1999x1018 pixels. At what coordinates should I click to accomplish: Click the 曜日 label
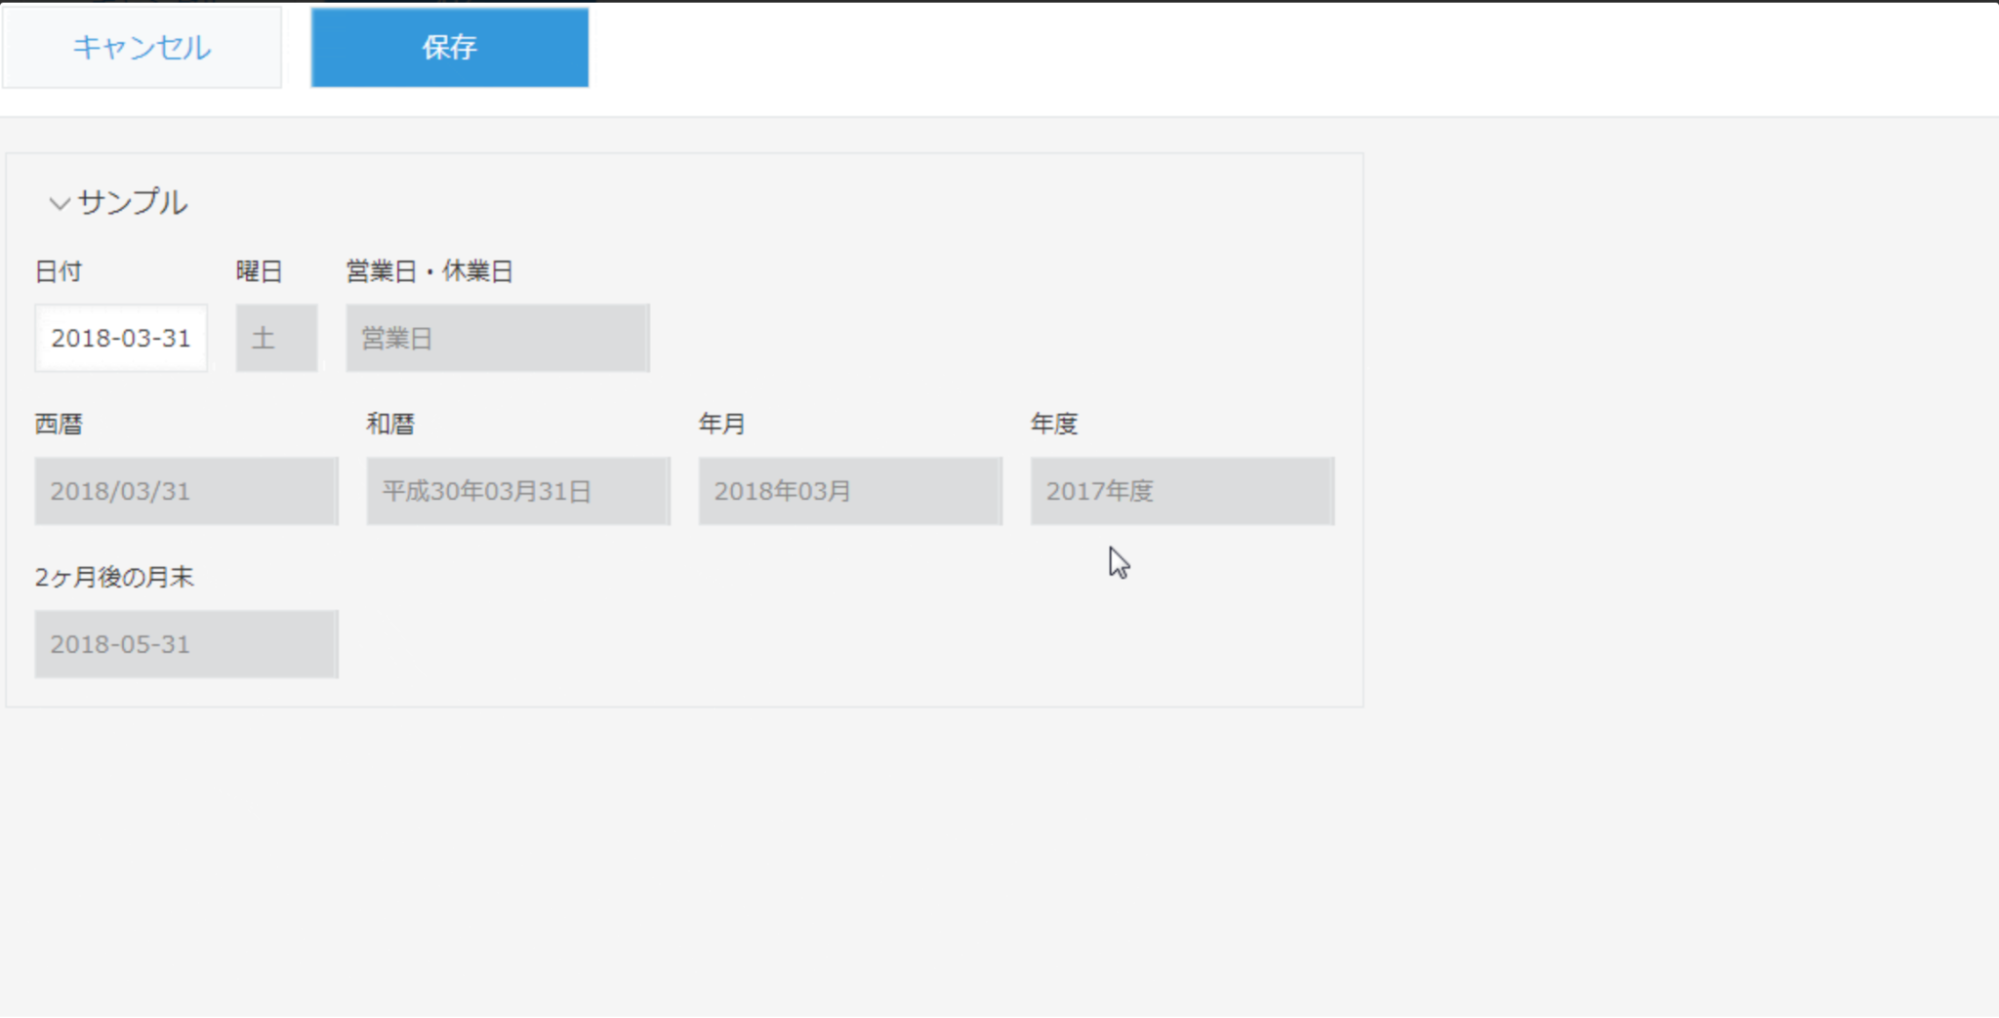coord(260,271)
